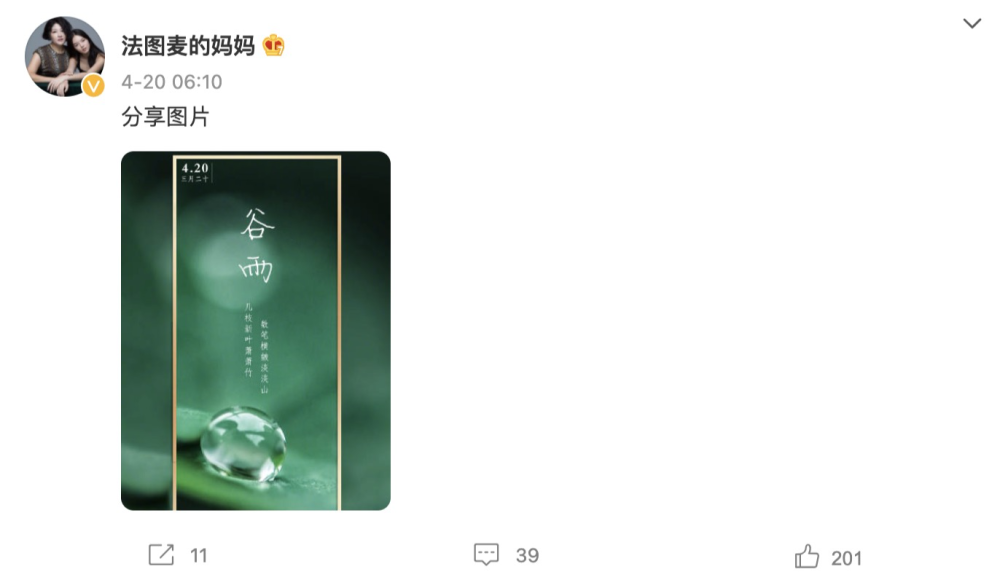1000x580 pixels.
Task: Click the gold frame of poster image
Action: (x=340, y=332)
